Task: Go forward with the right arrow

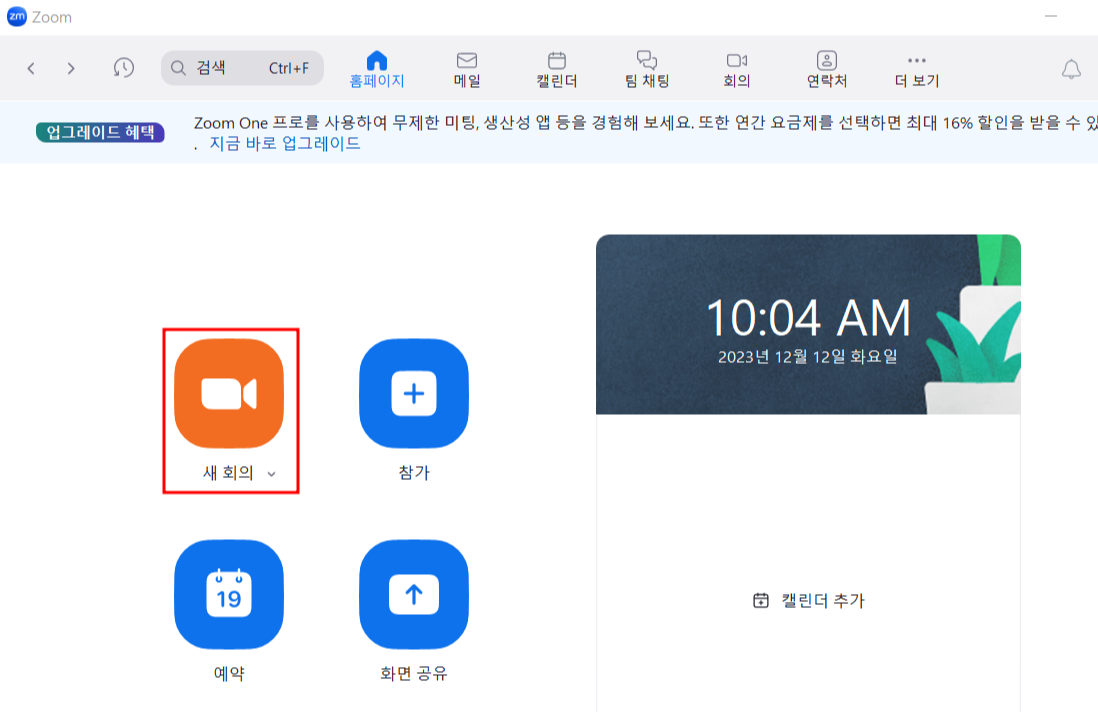Action: 71,68
